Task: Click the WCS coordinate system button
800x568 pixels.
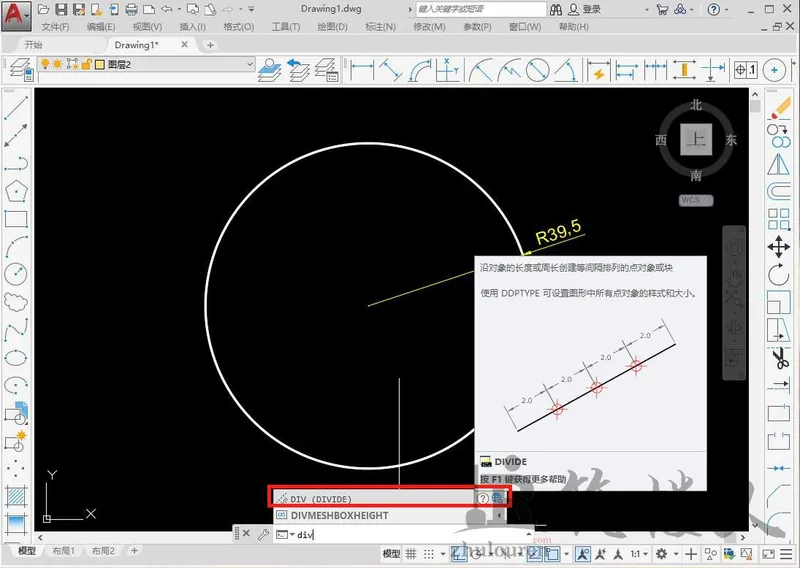Action: point(696,200)
